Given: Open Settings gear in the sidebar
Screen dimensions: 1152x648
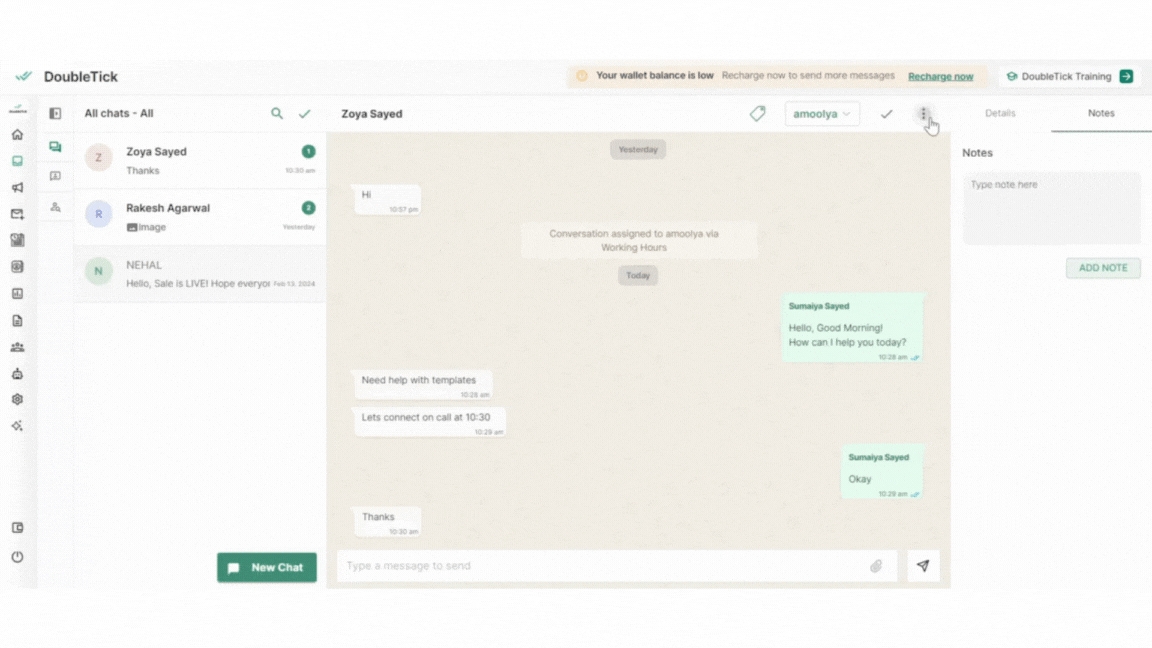Looking at the screenshot, I should (17, 399).
